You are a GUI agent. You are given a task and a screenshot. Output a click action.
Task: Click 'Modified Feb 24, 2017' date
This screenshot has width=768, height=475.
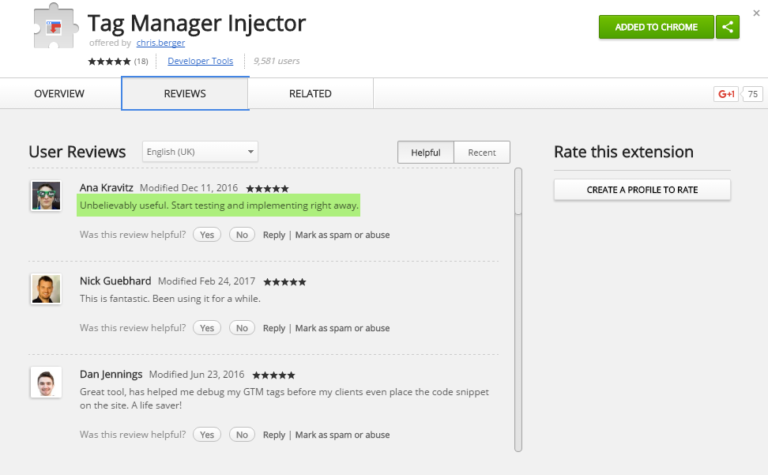click(x=206, y=281)
